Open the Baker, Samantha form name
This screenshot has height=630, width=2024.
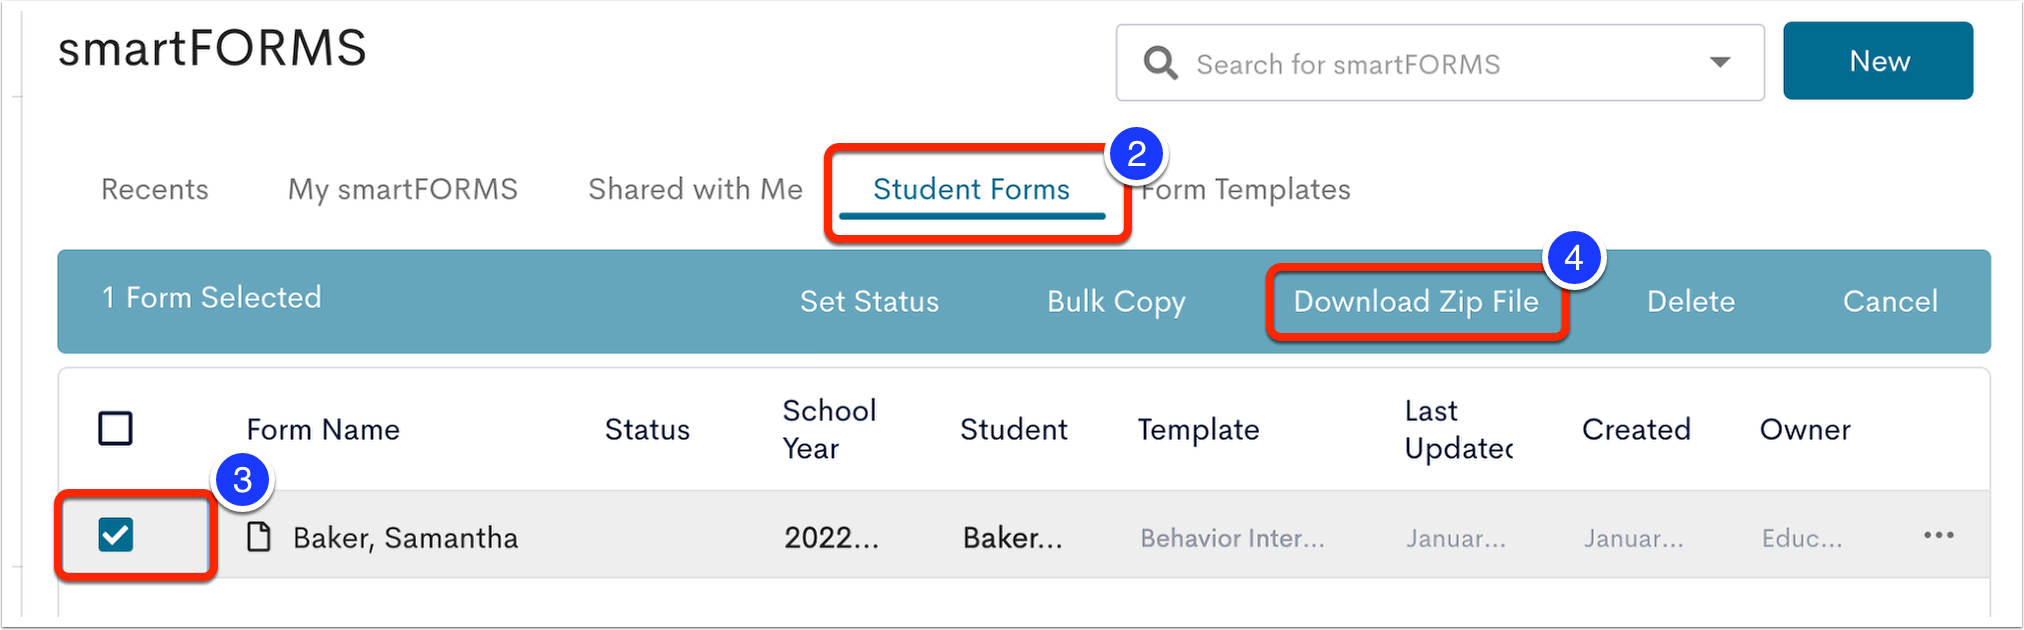click(405, 538)
